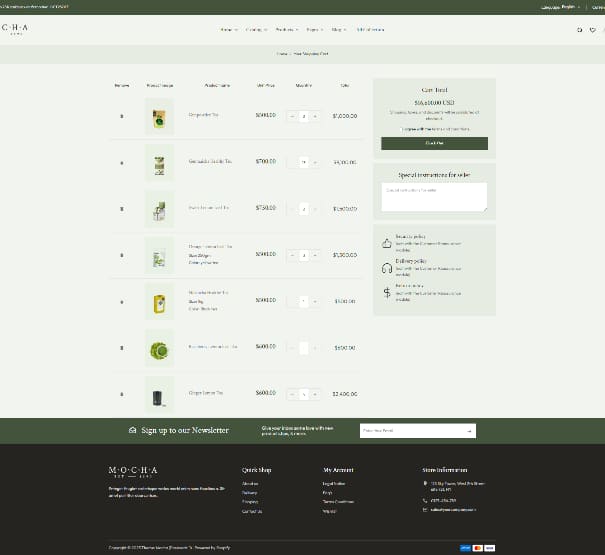This screenshot has width=605, height=555.
Task: Click the Security policy shield icon
Action: point(387,242)
